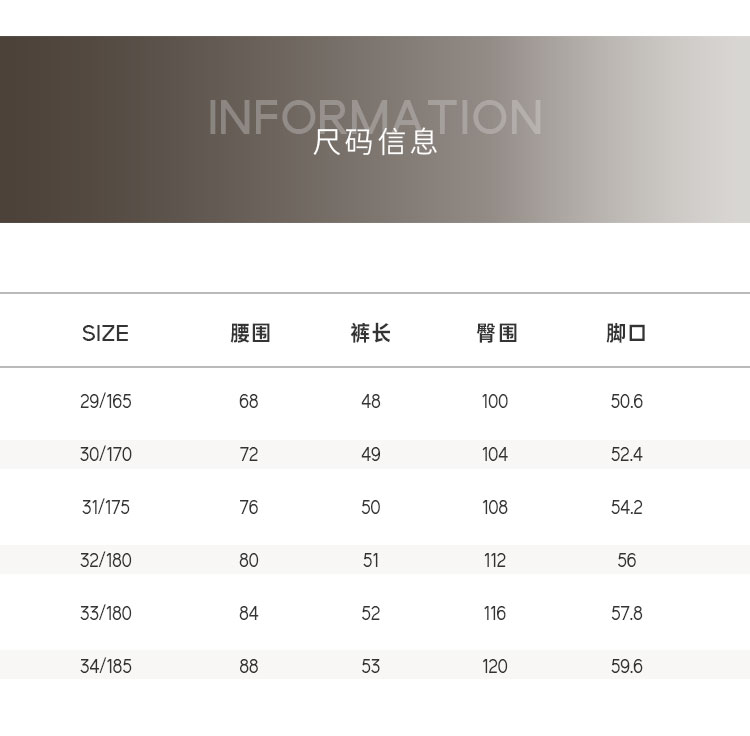Click the 臀围 column header
The height and width of the screenshot is (736, 750).
pyautogui.click(x=496, y=333)
